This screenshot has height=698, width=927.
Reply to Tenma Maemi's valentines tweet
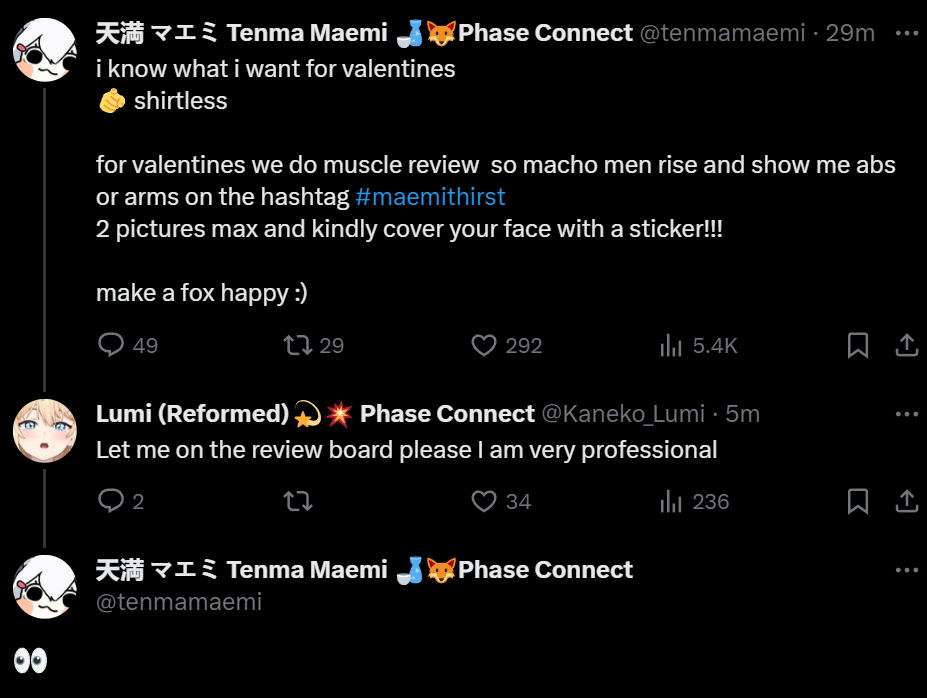pyautogui.click(x=111, y=346)
